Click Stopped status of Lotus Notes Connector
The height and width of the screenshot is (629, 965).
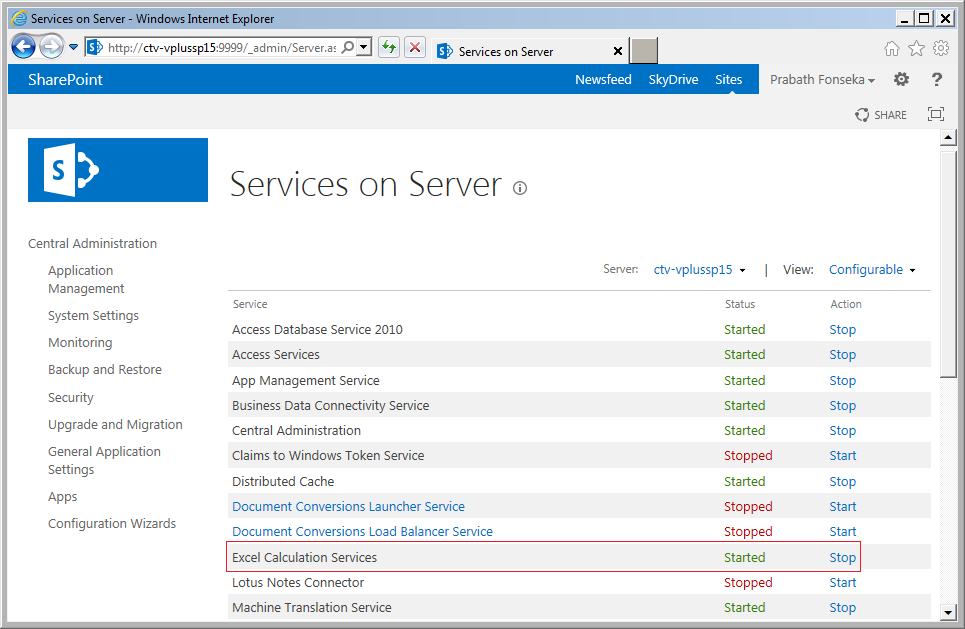pyautogui.click(x=748, y=582)
